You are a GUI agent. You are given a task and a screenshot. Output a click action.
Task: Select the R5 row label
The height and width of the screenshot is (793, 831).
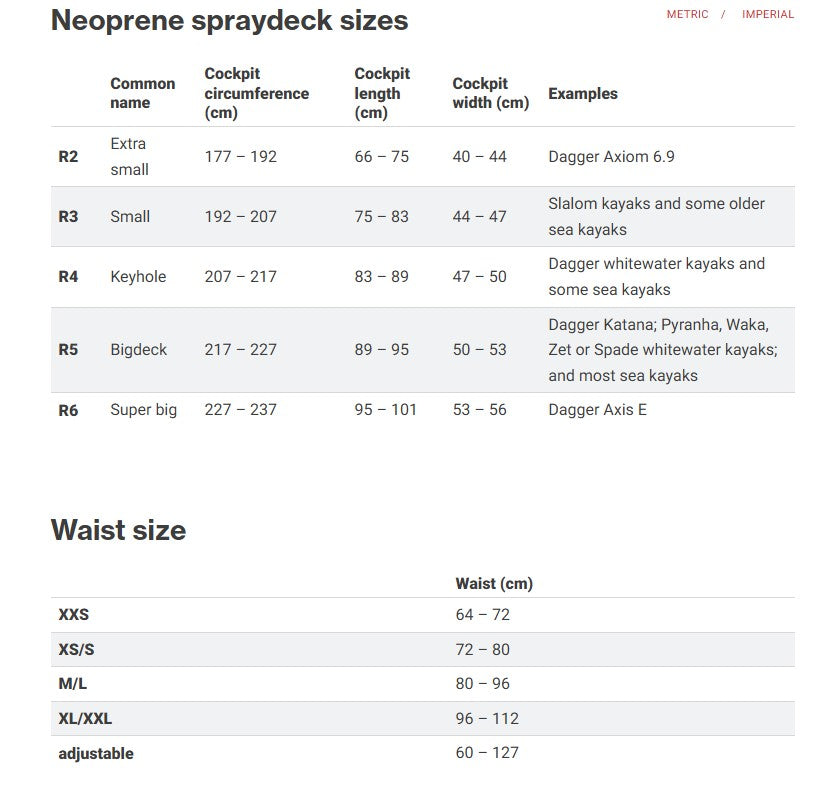(x=68, y=350)
